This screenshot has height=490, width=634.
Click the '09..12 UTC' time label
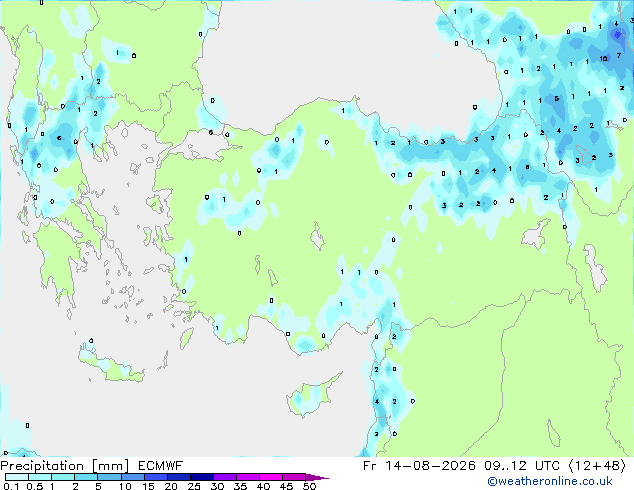(x=522, y=466)
